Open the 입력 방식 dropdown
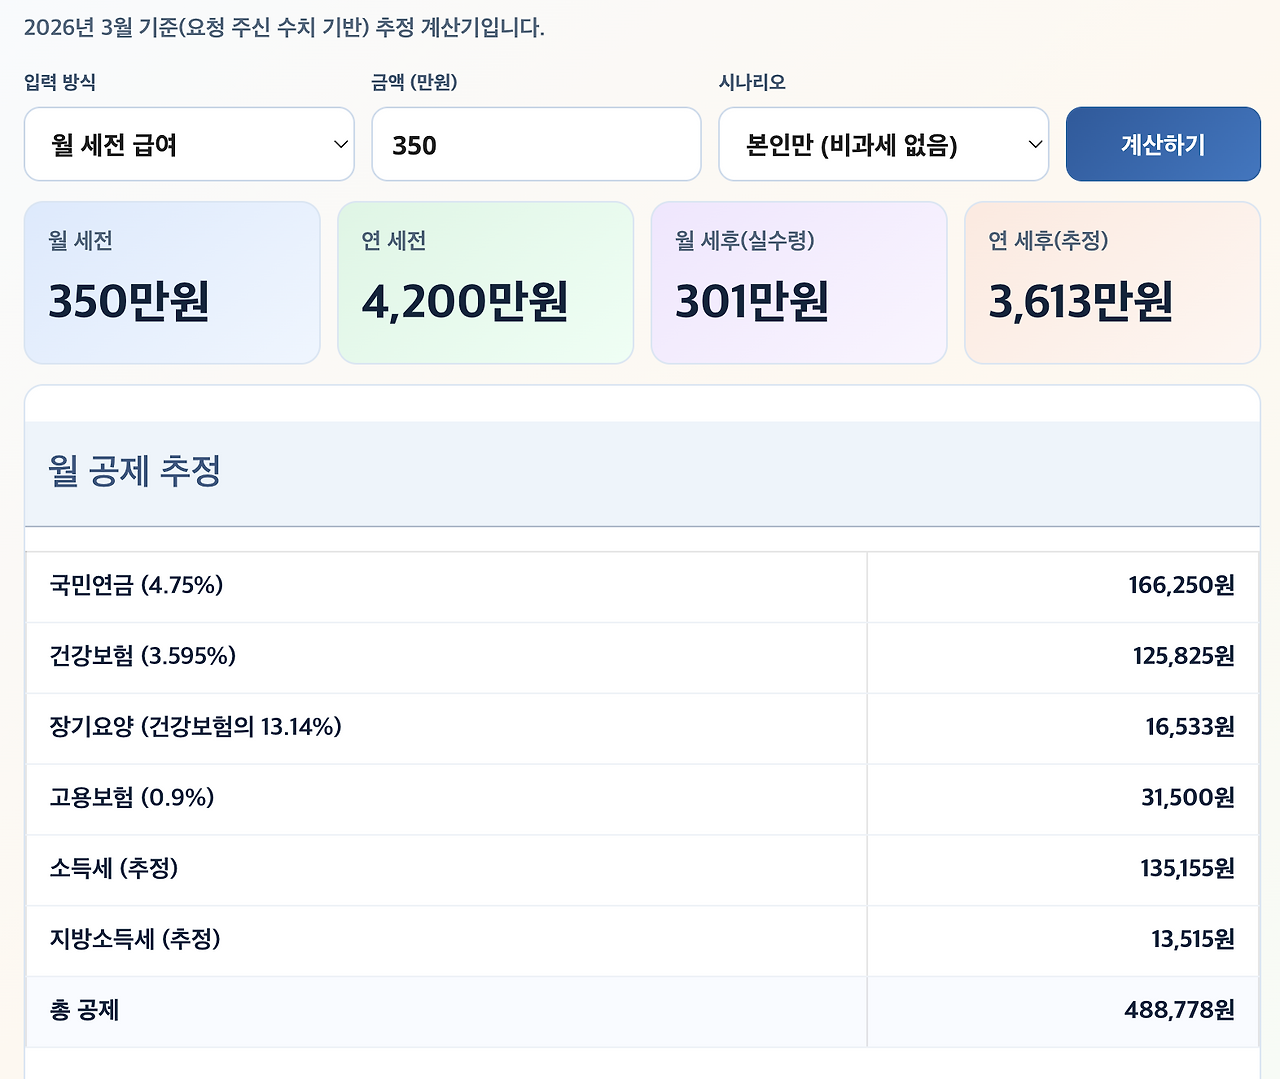The height and width of the screenshot is (1079, 1280). [189, 144]
